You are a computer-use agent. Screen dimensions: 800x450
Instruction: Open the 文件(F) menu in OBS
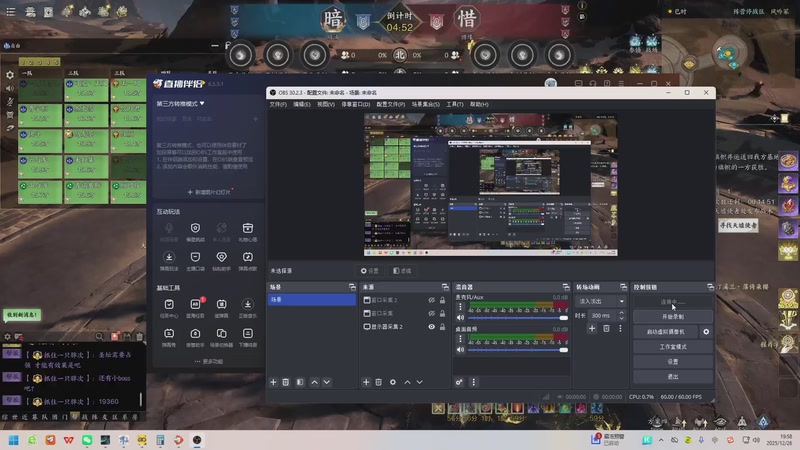(x=278, y=104)
